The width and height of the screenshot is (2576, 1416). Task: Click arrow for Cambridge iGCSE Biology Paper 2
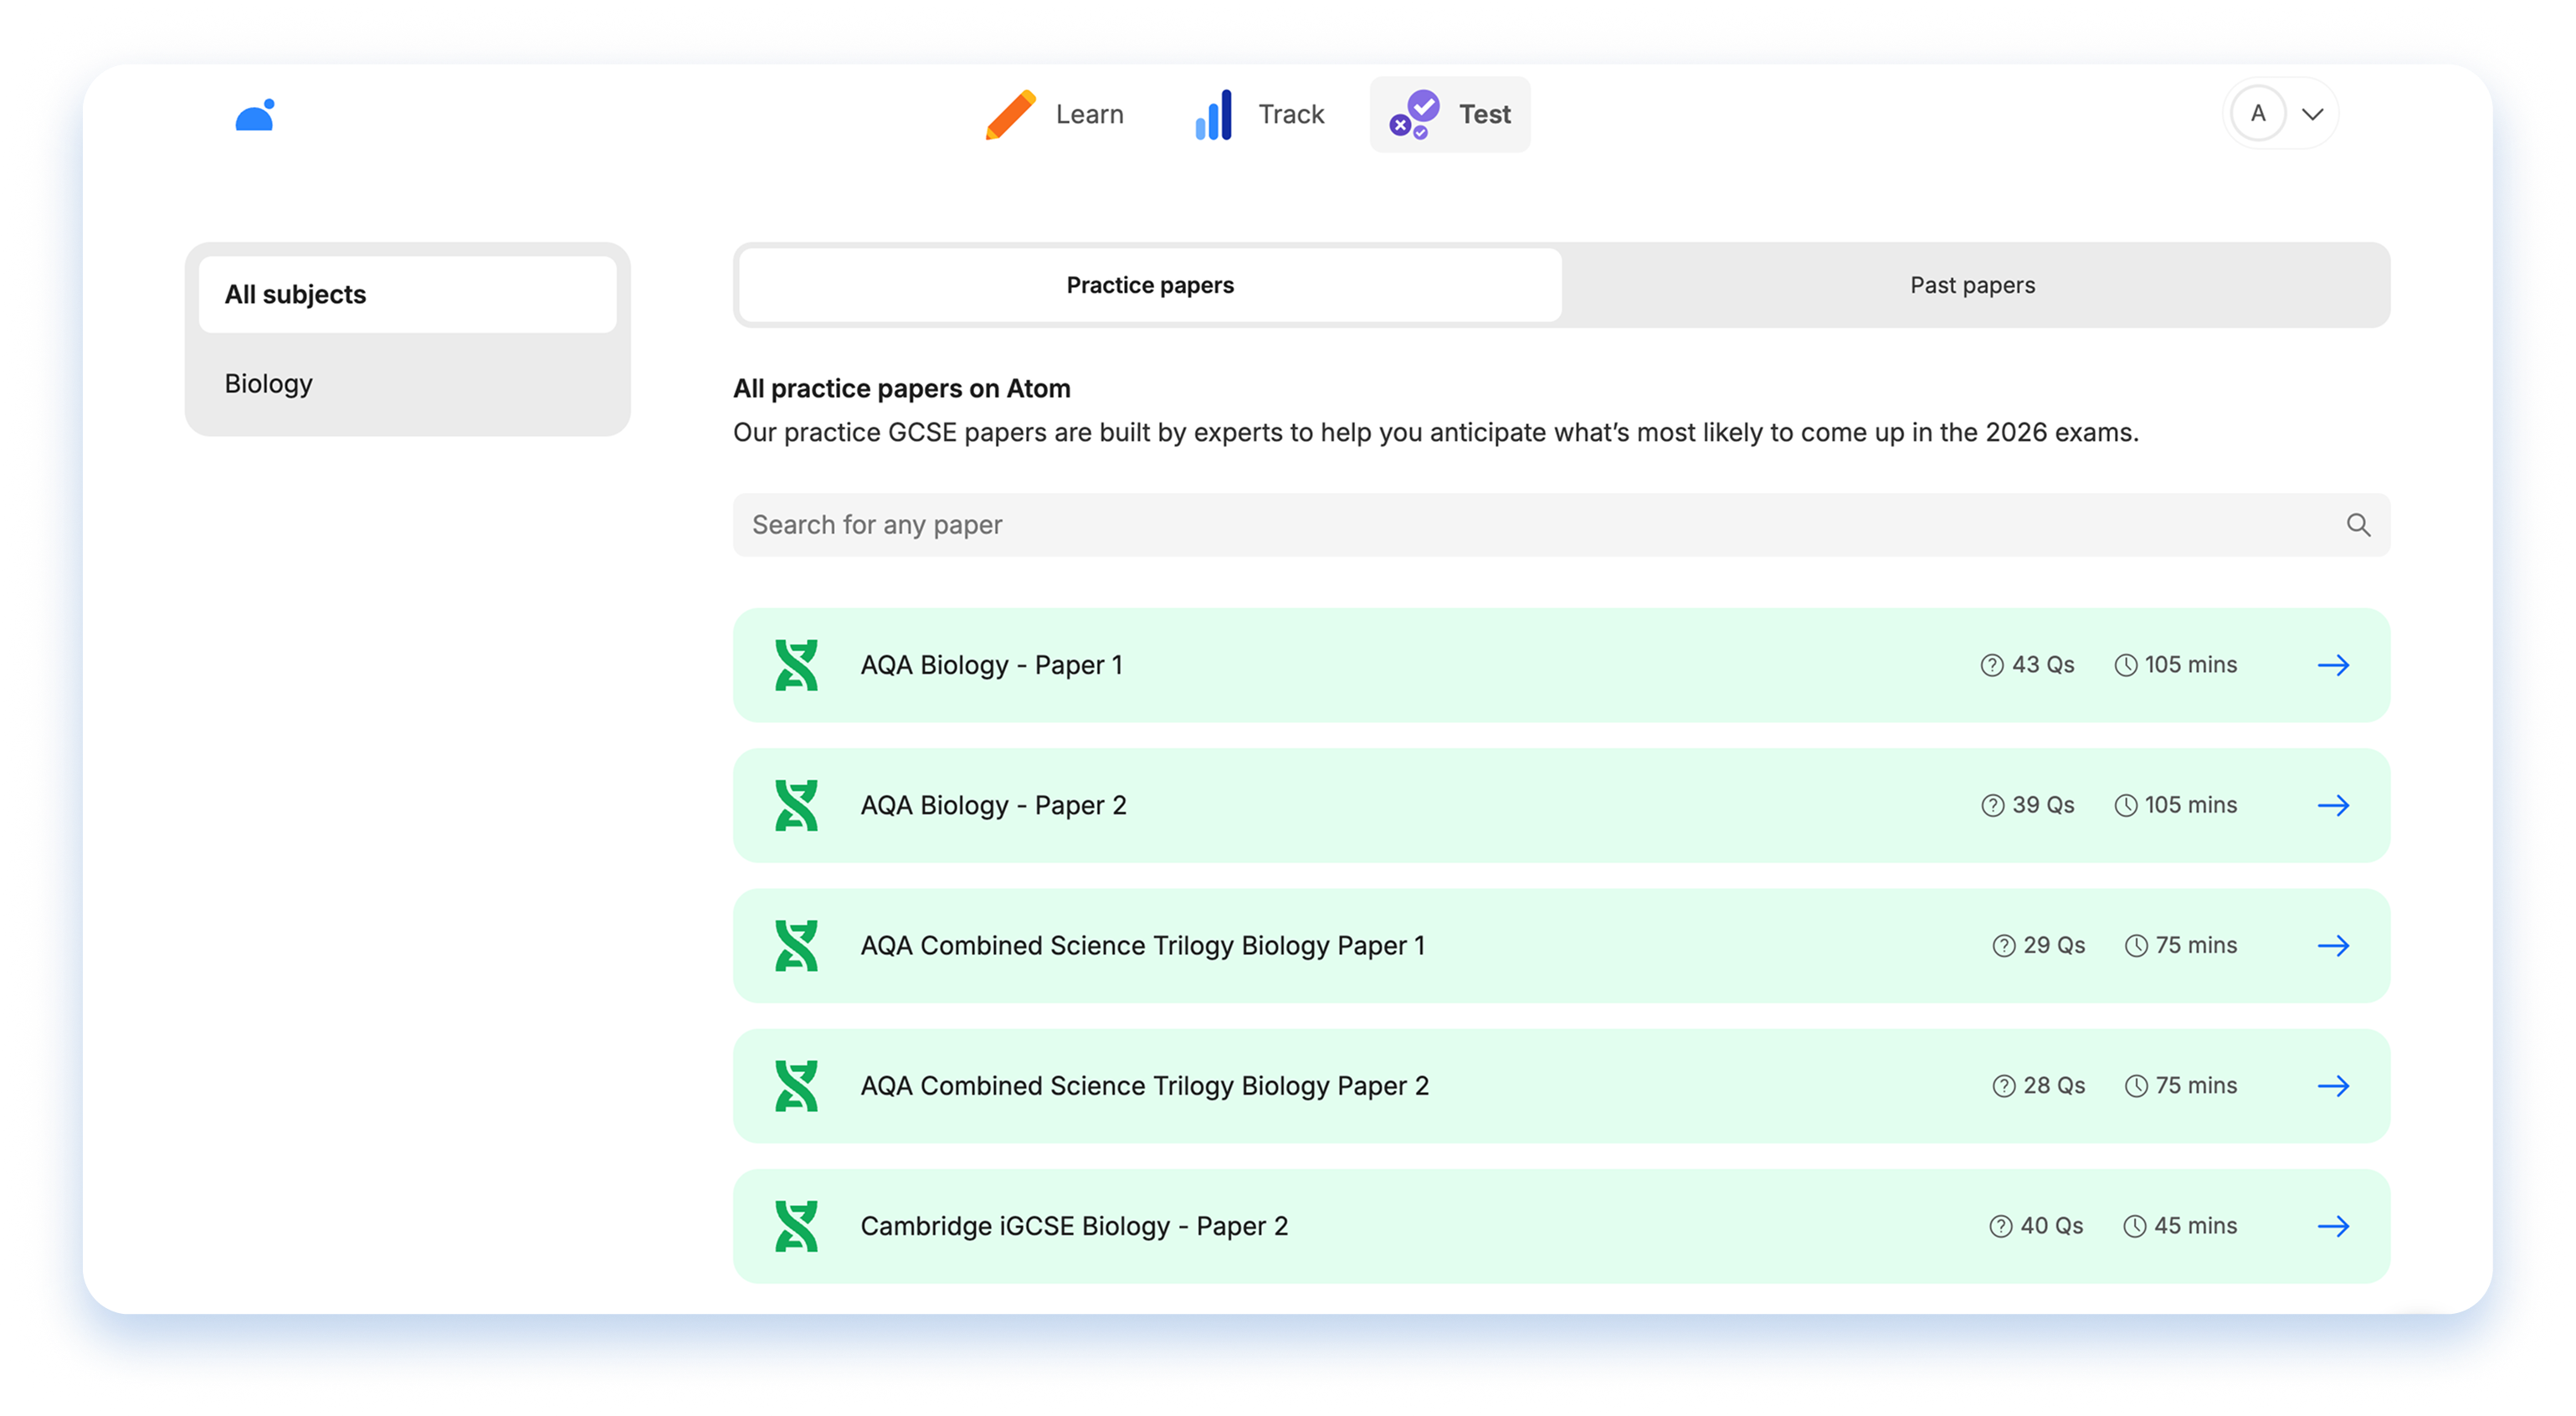pyautogui.click(x=2333, y=1226)
